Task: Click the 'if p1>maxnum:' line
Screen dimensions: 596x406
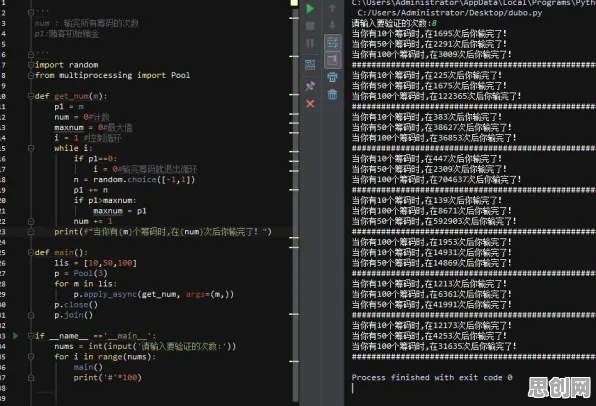Action: click(105, 200)
